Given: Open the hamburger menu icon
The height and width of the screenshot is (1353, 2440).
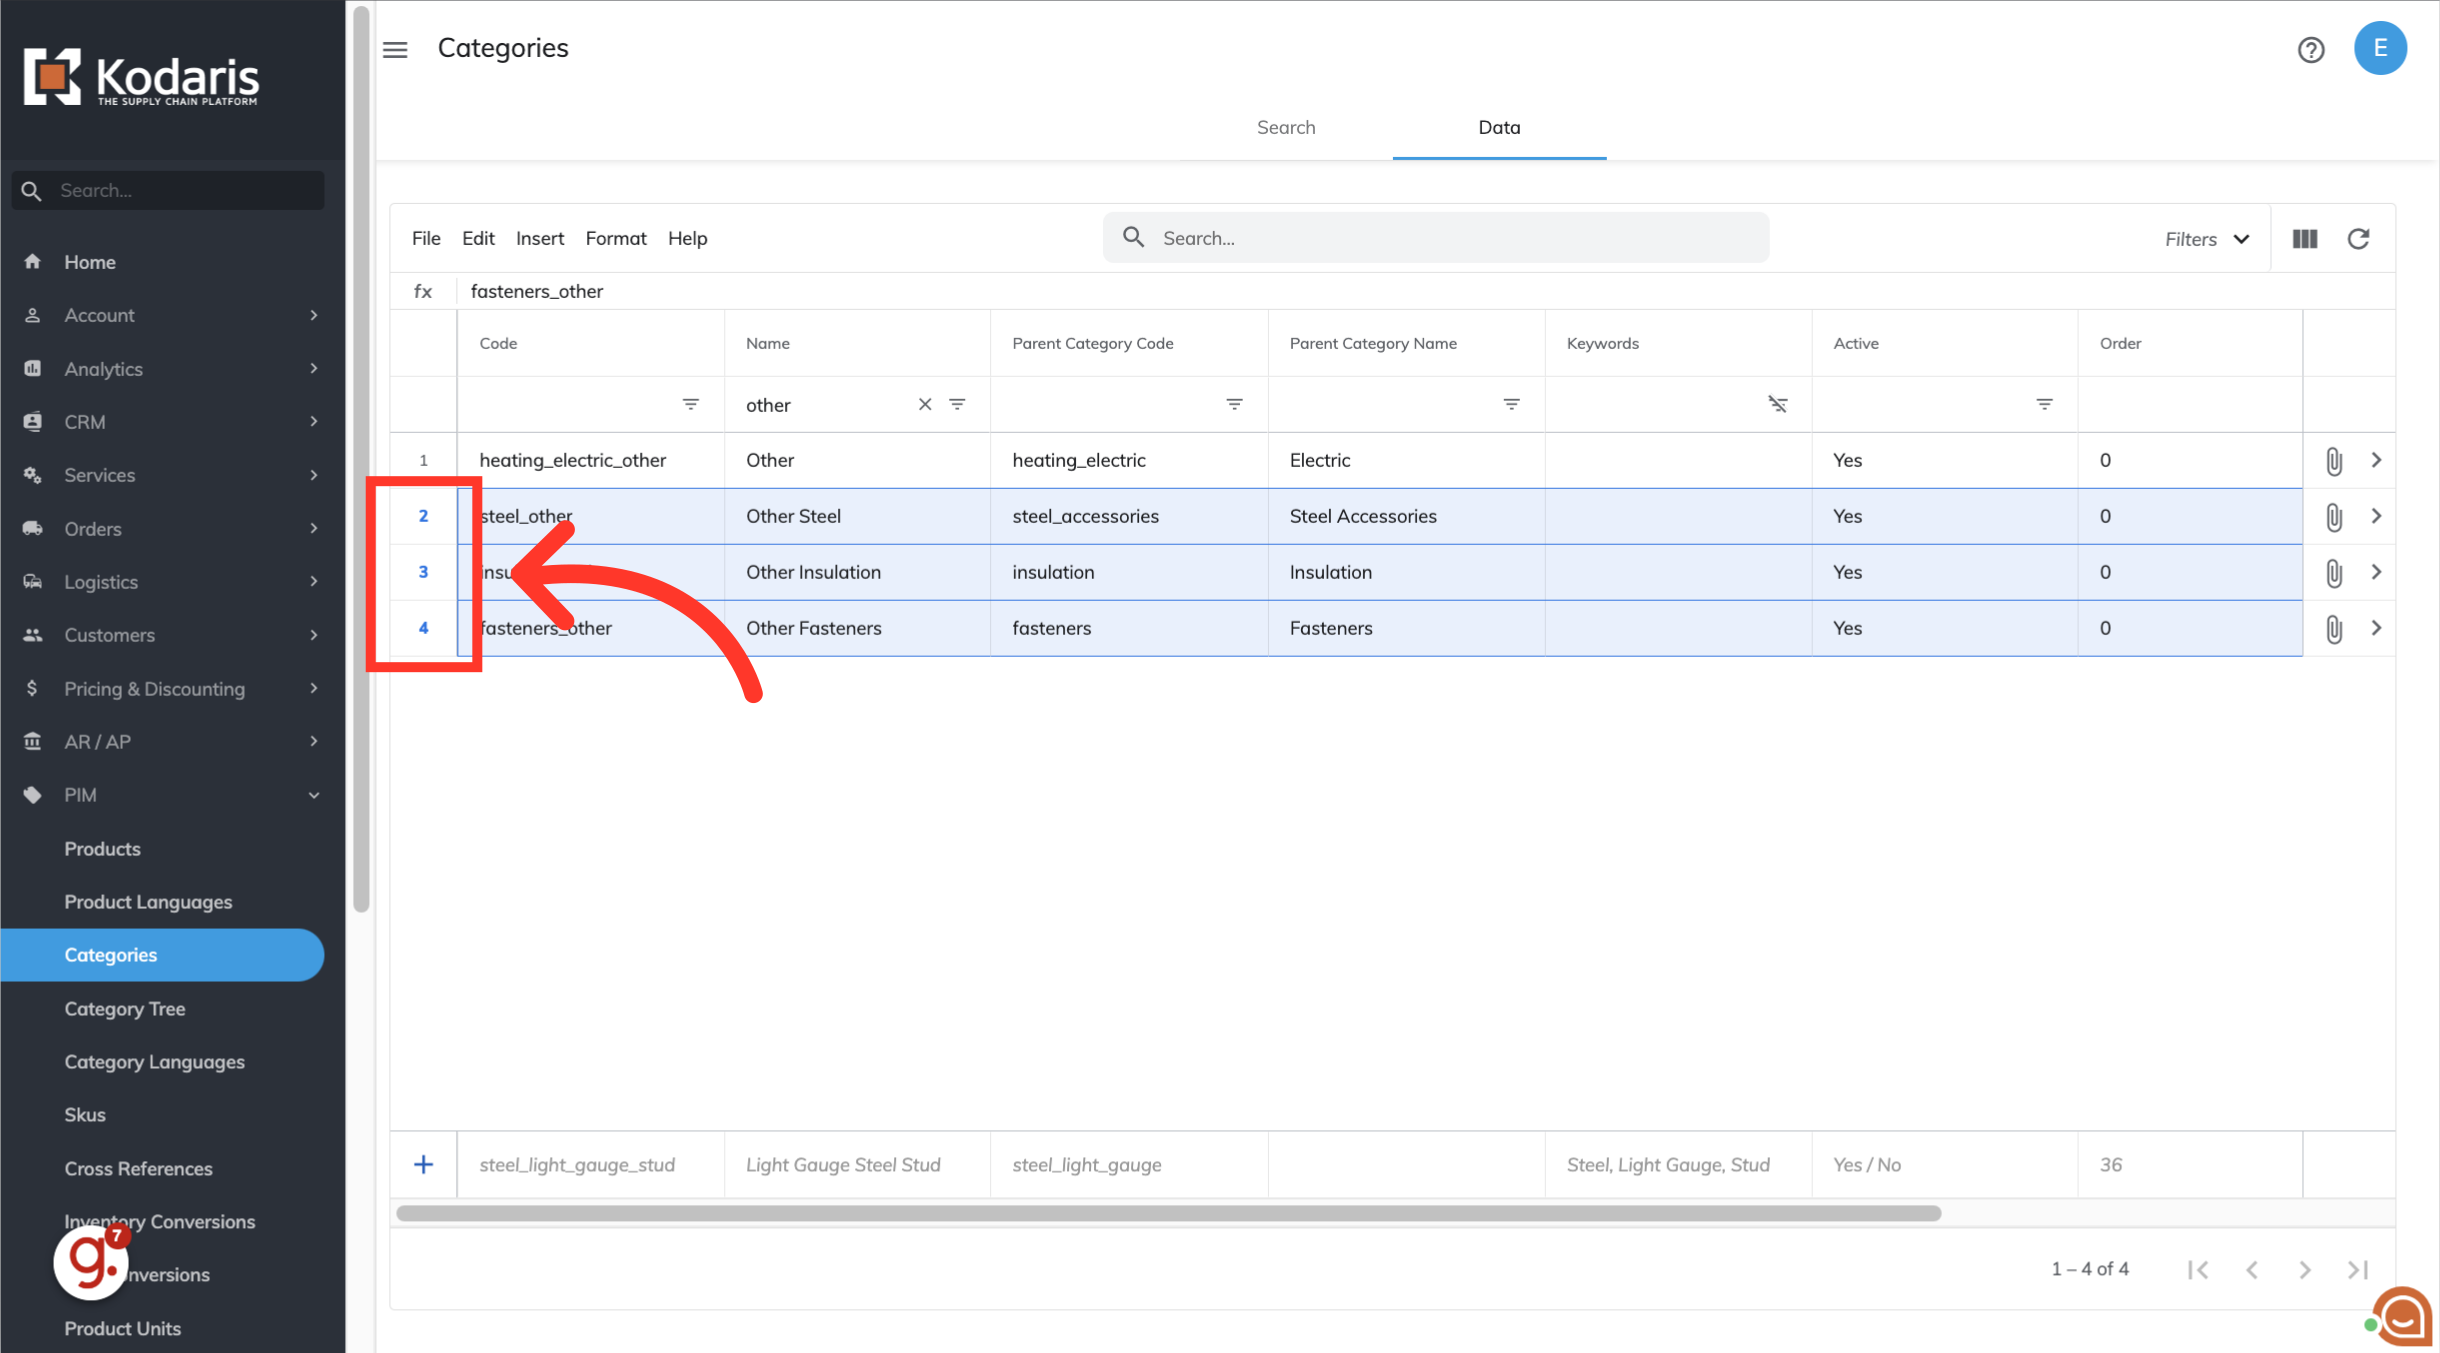Looking at the screenshot, I should (x=395, y=50).
